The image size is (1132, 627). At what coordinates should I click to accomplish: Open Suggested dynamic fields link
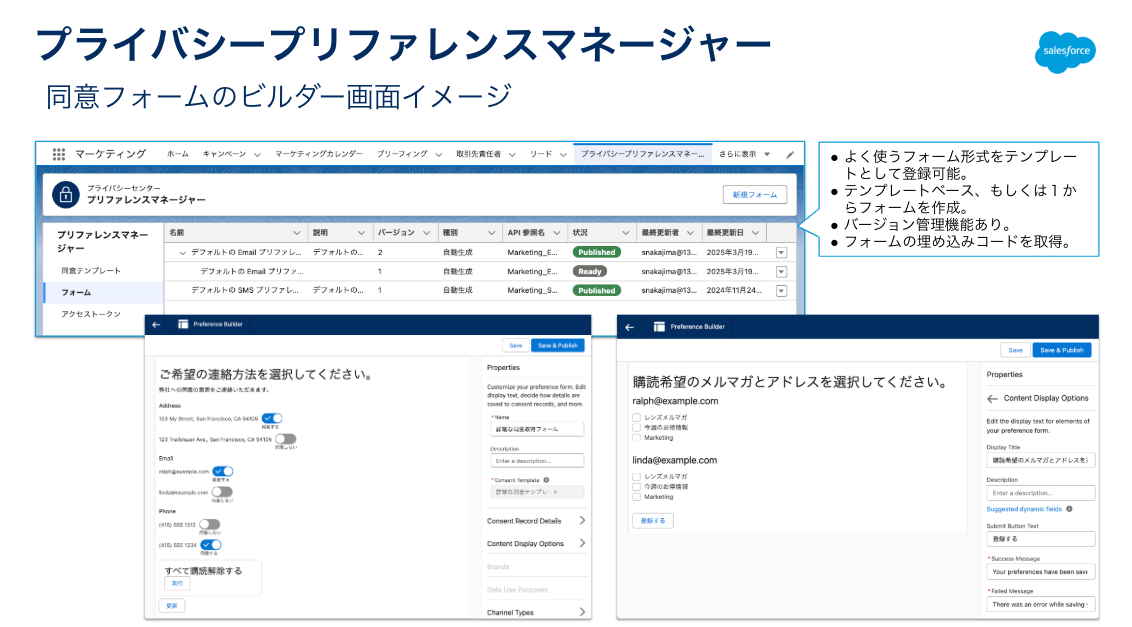(x=1024, y=509)
